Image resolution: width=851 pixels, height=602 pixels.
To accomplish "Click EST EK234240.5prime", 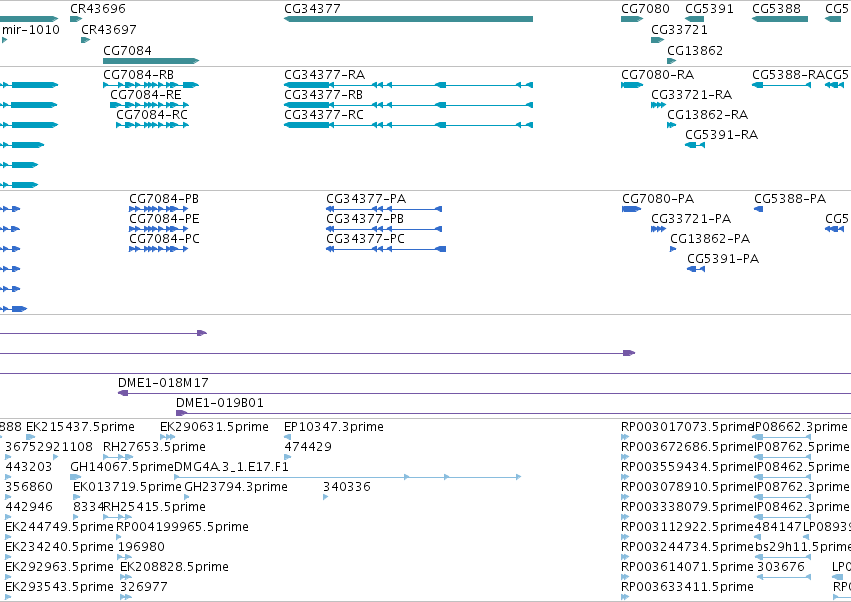I will point(59,548).
